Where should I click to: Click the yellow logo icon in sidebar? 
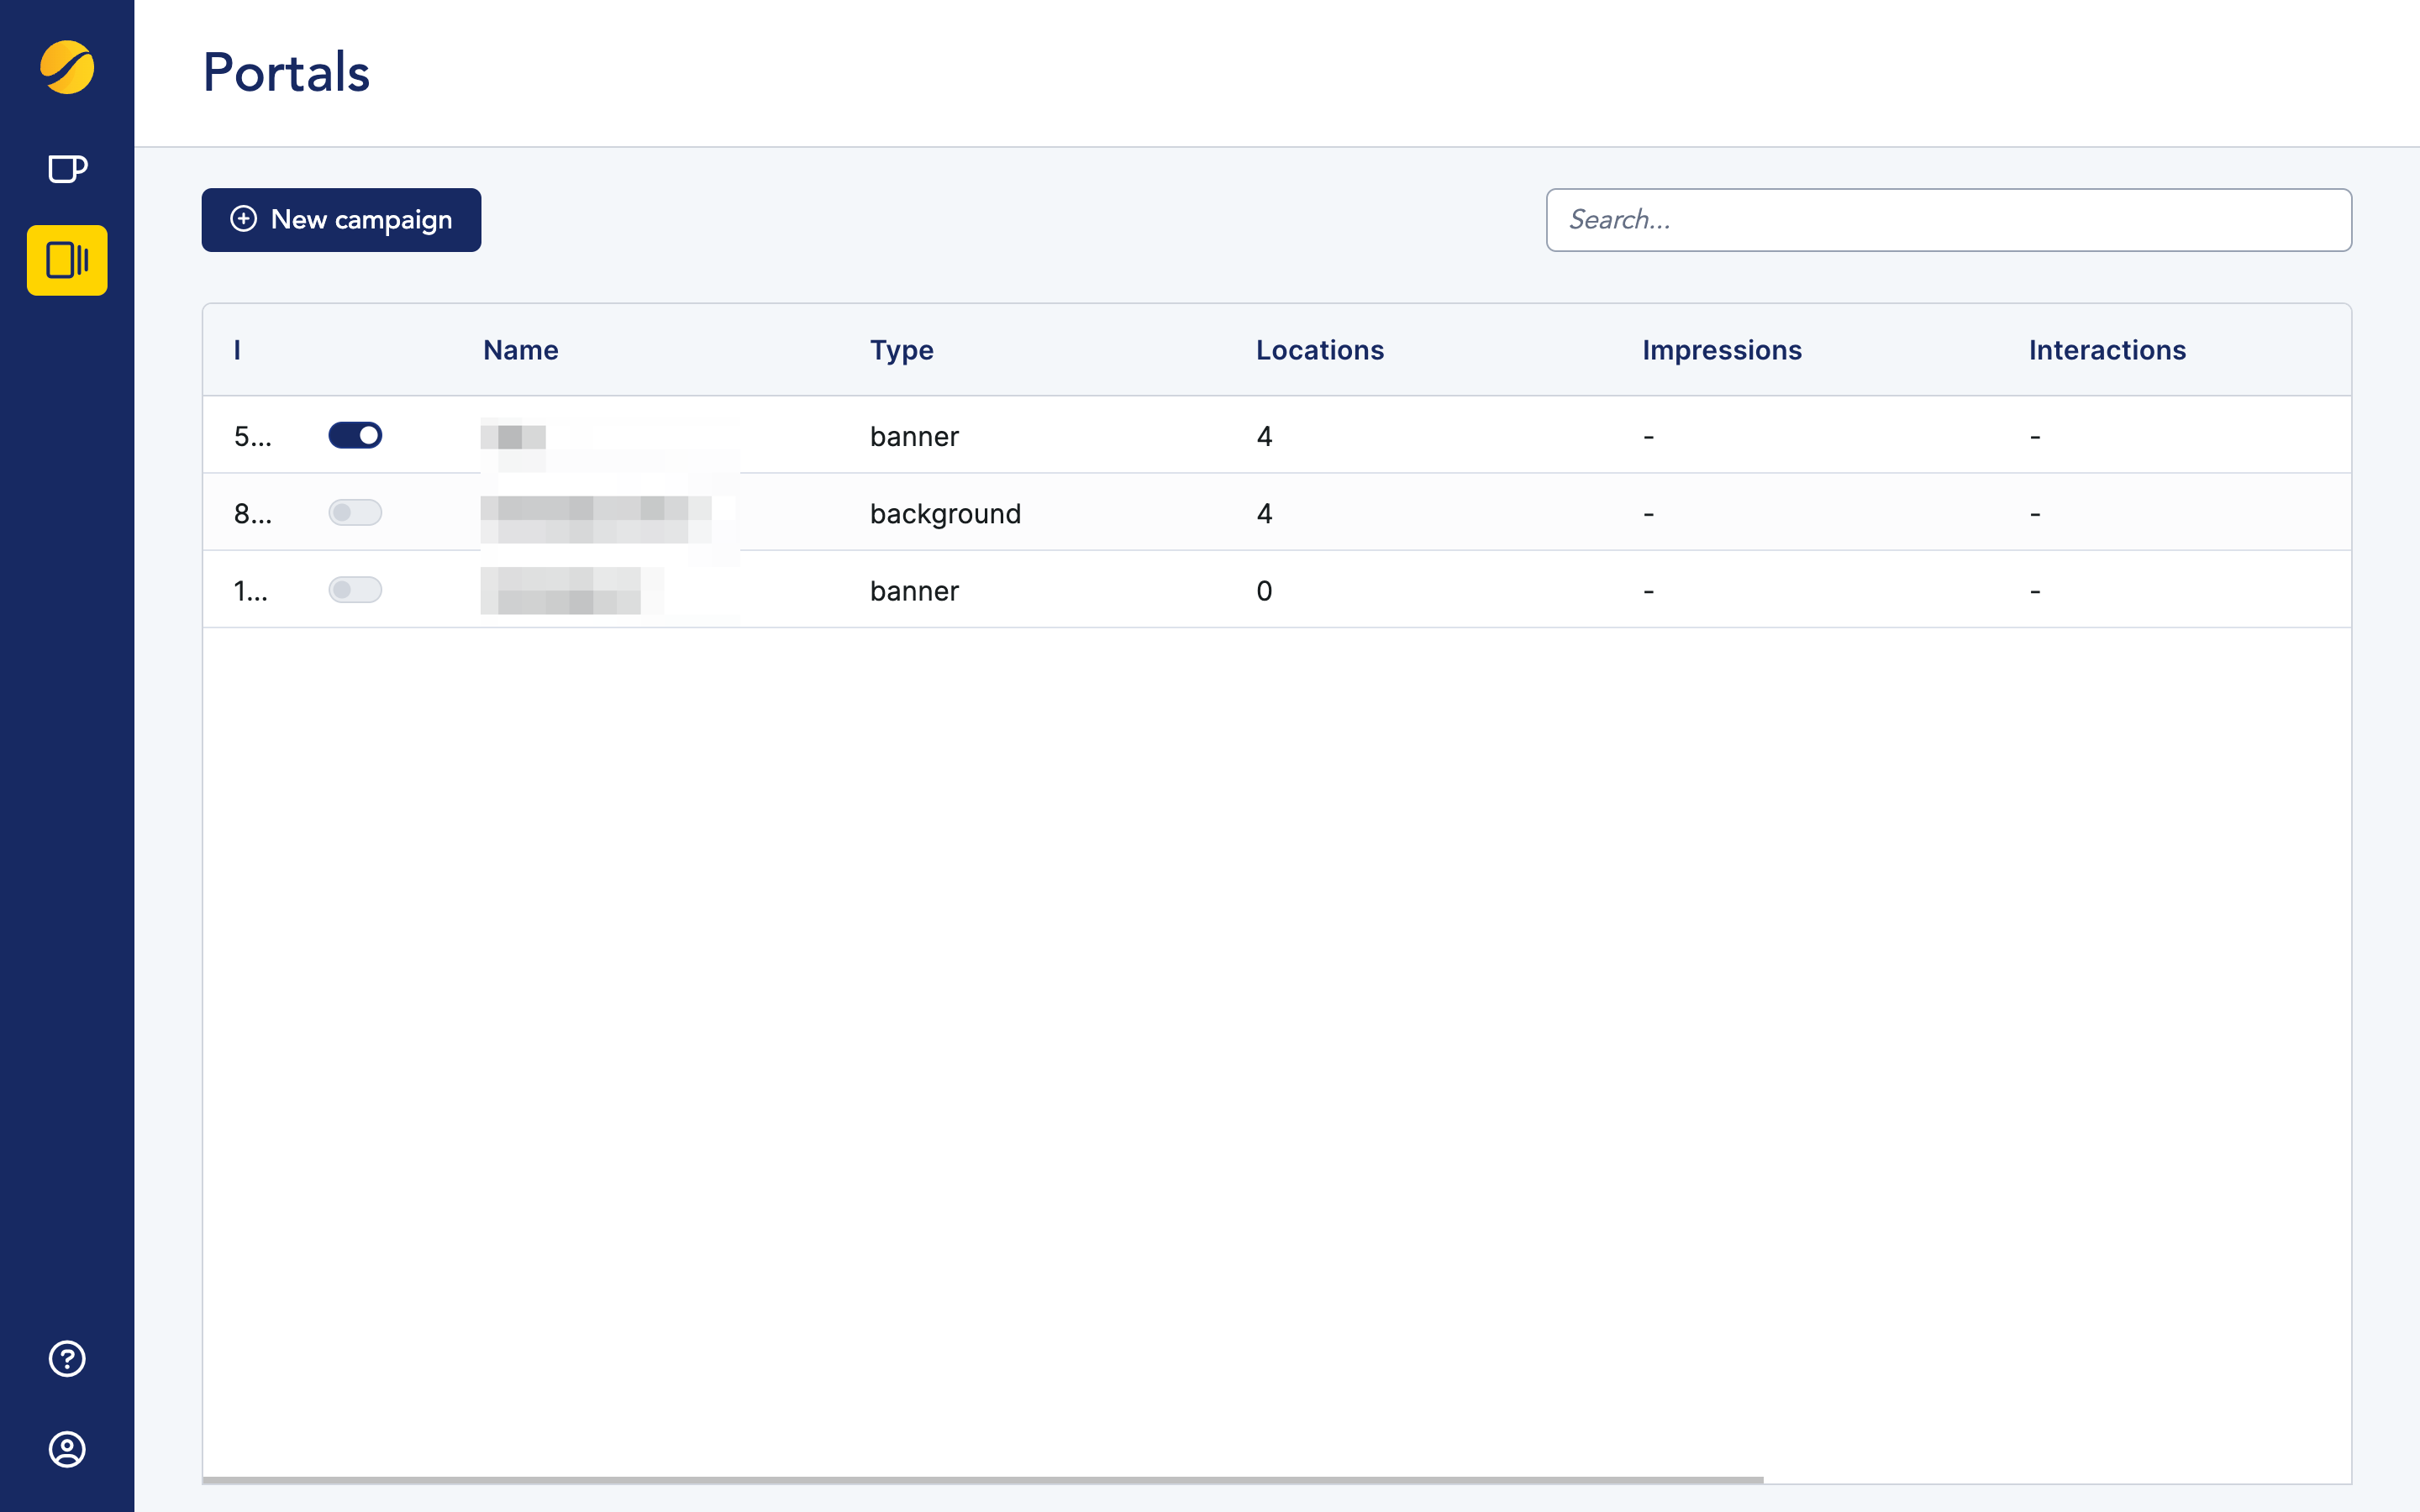67,68
